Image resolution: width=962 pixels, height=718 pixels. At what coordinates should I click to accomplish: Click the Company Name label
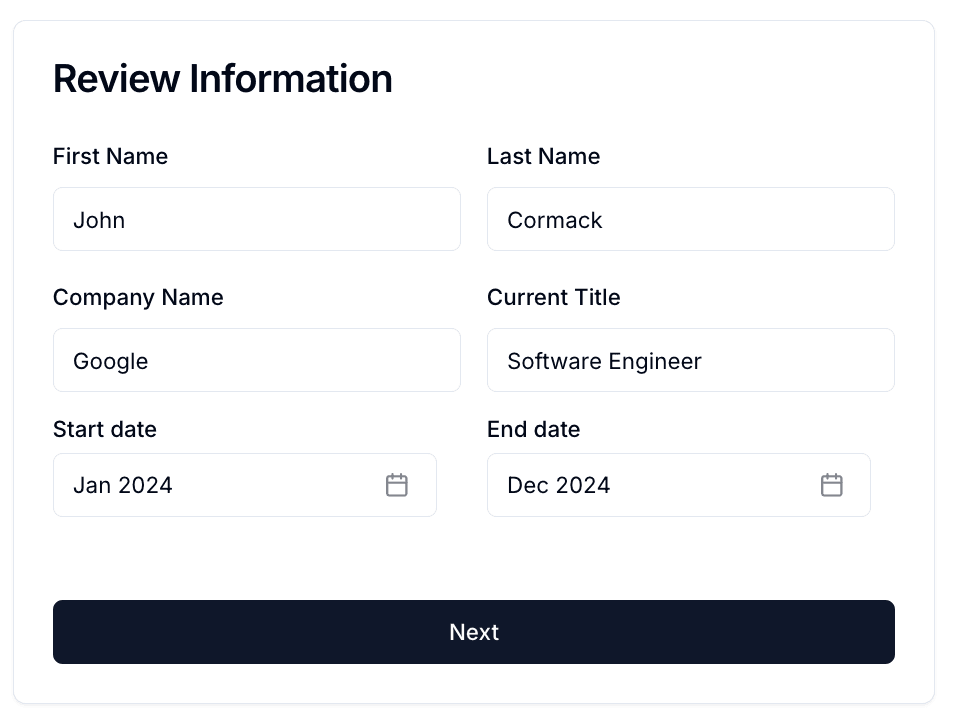[x=138, y=297]
